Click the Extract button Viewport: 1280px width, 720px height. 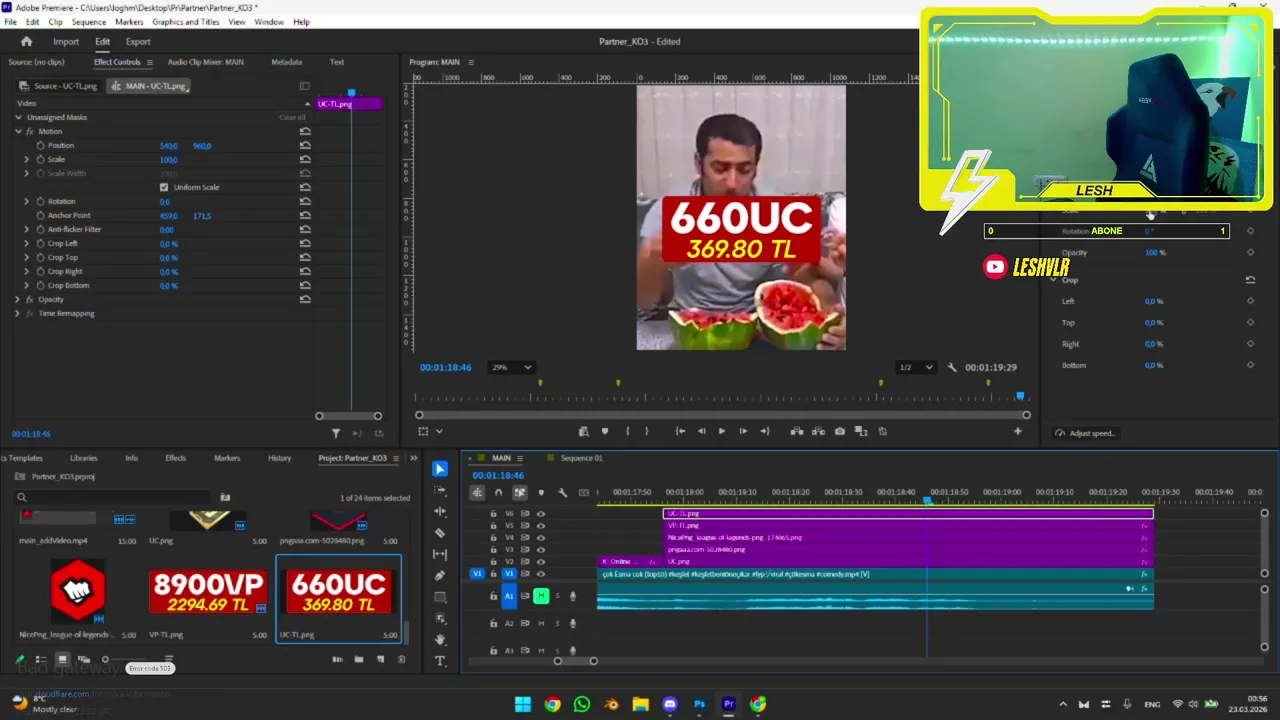pyautogui.click(x=818, y=431)
